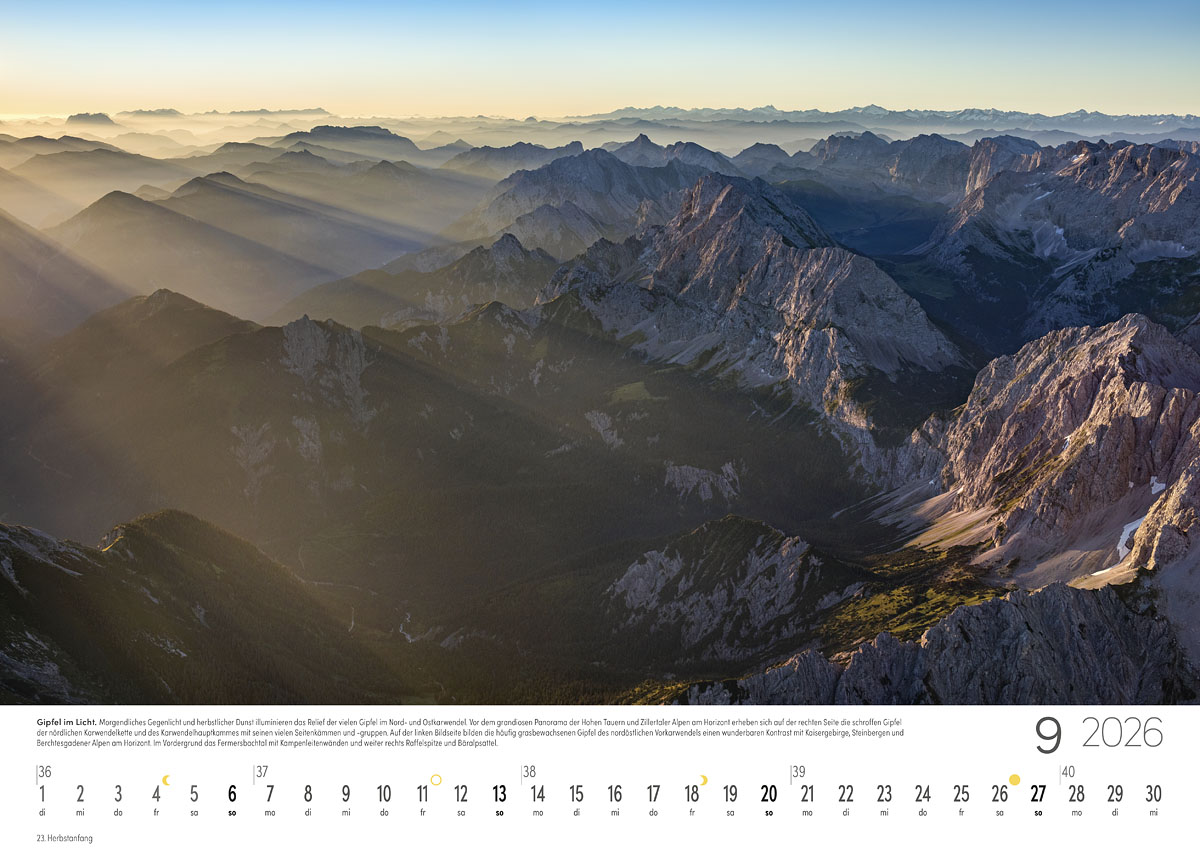Click the crescent moon icon above date 18
This screenshot has height=857, width=1200.
703,780
